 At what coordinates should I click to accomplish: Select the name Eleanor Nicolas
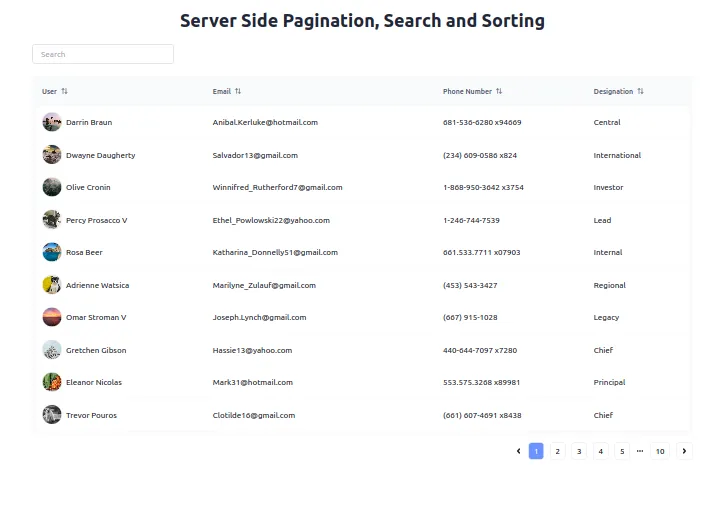coord(94,383)
